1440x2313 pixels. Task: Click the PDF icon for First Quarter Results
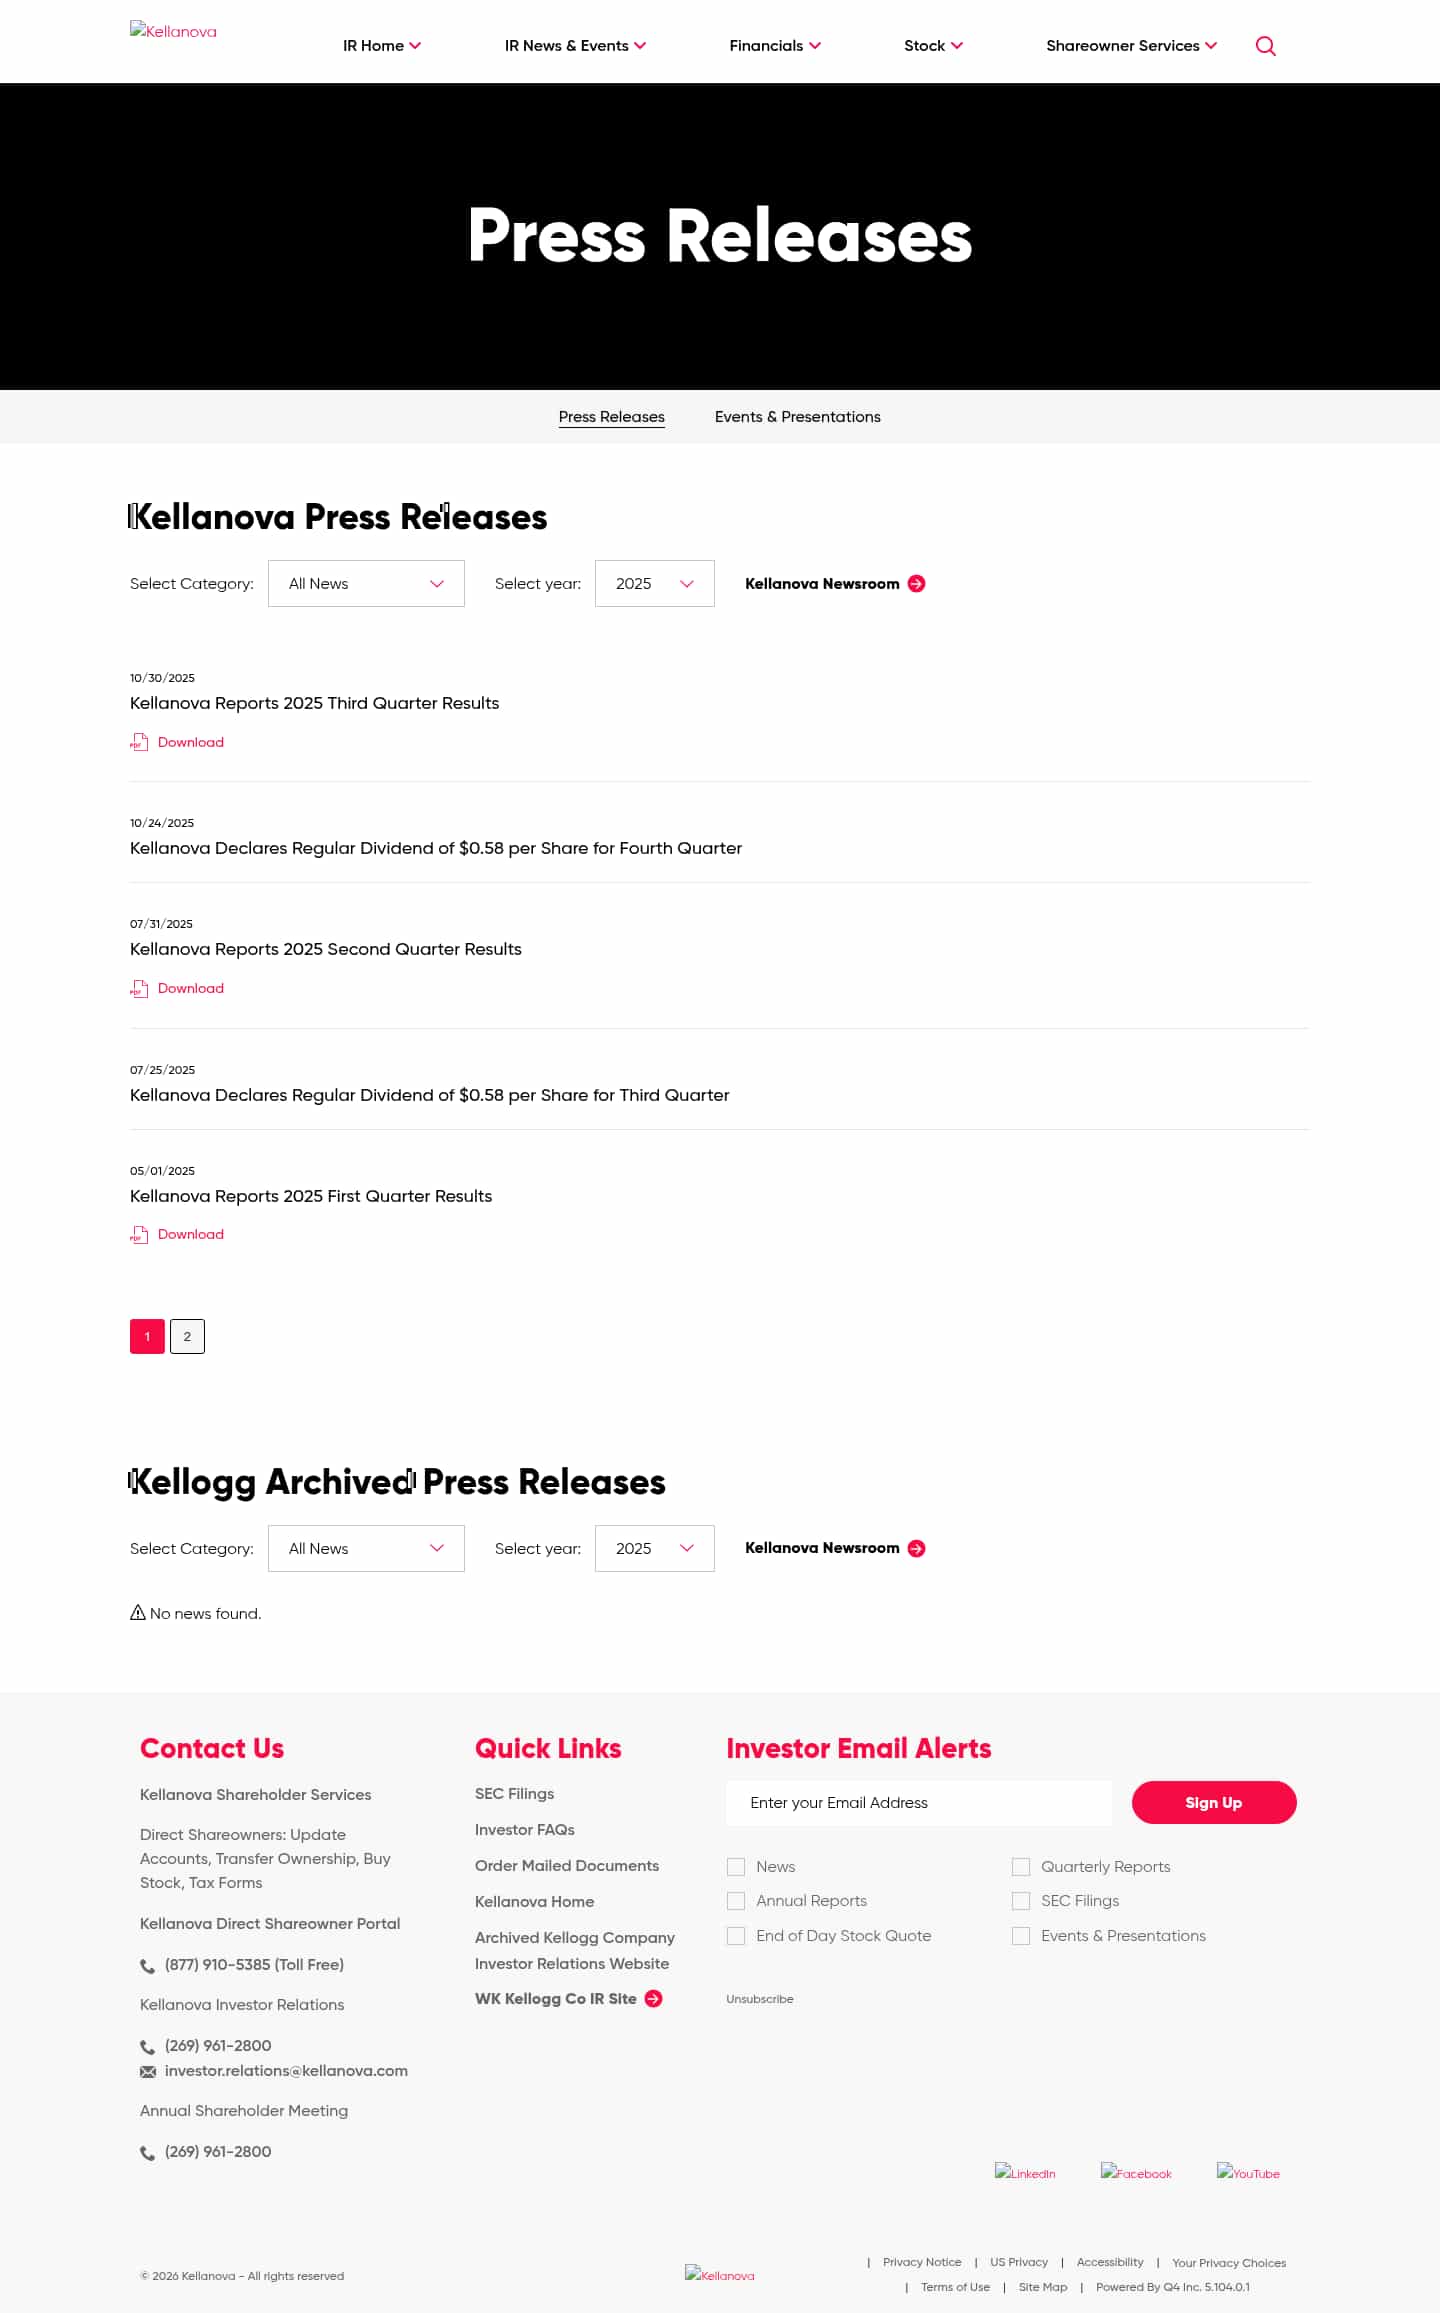[x=139, y=1235]
